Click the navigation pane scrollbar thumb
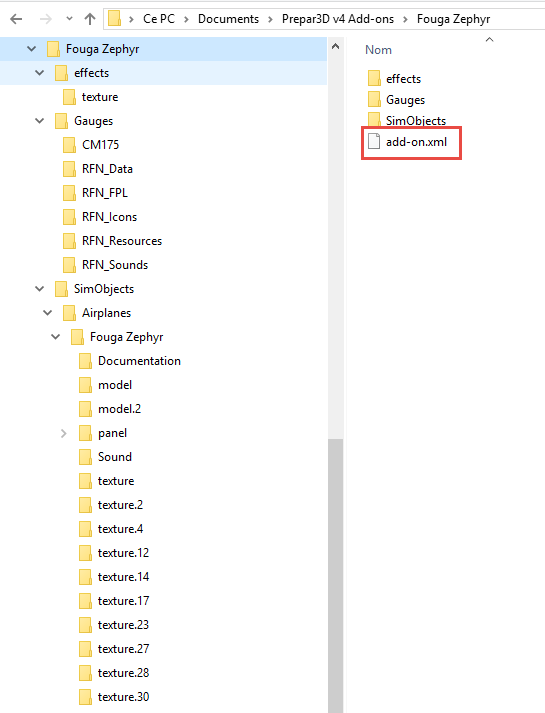 335,576
